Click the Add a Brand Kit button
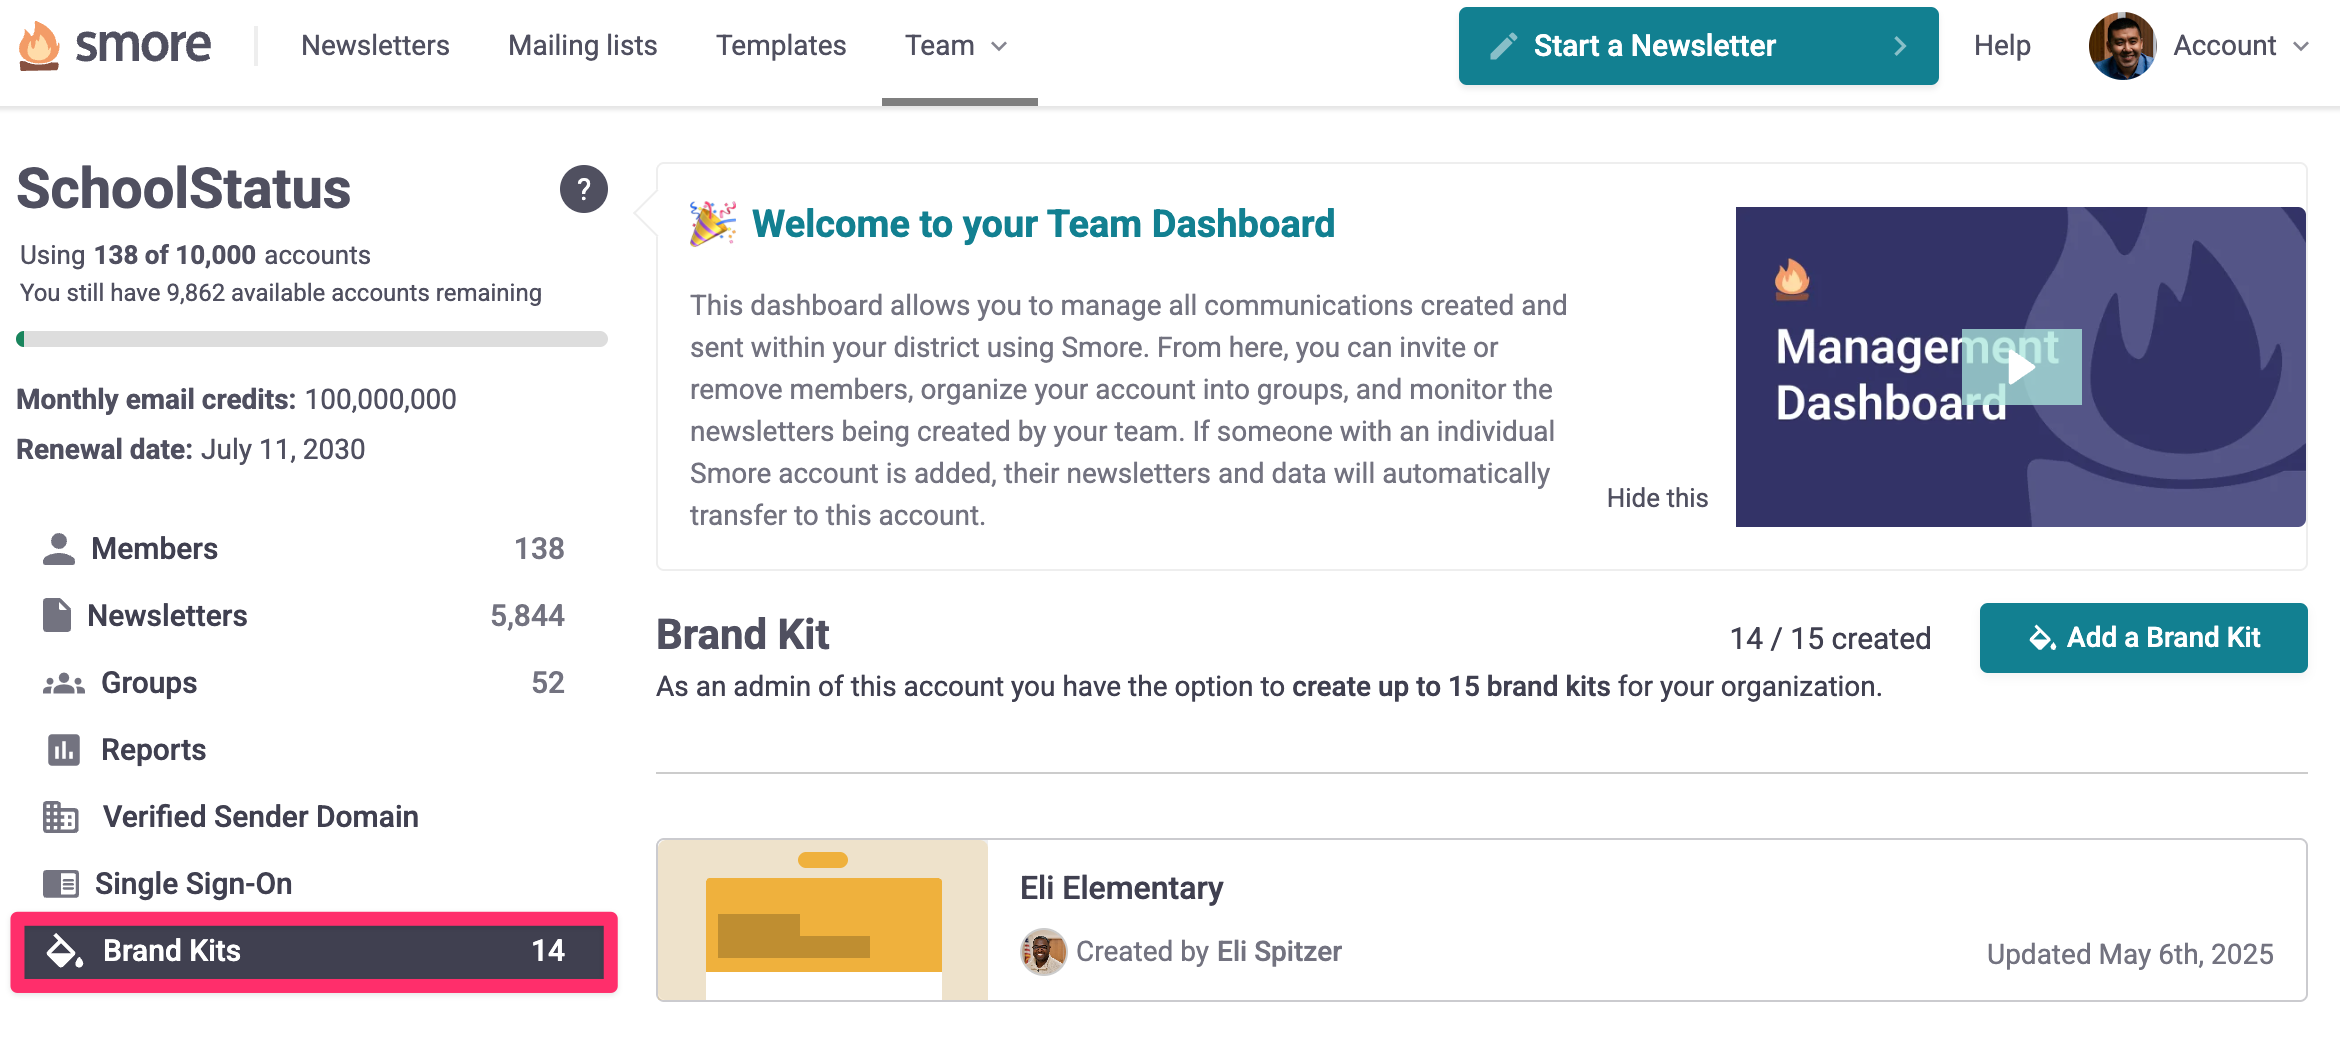 (2144, 638)
